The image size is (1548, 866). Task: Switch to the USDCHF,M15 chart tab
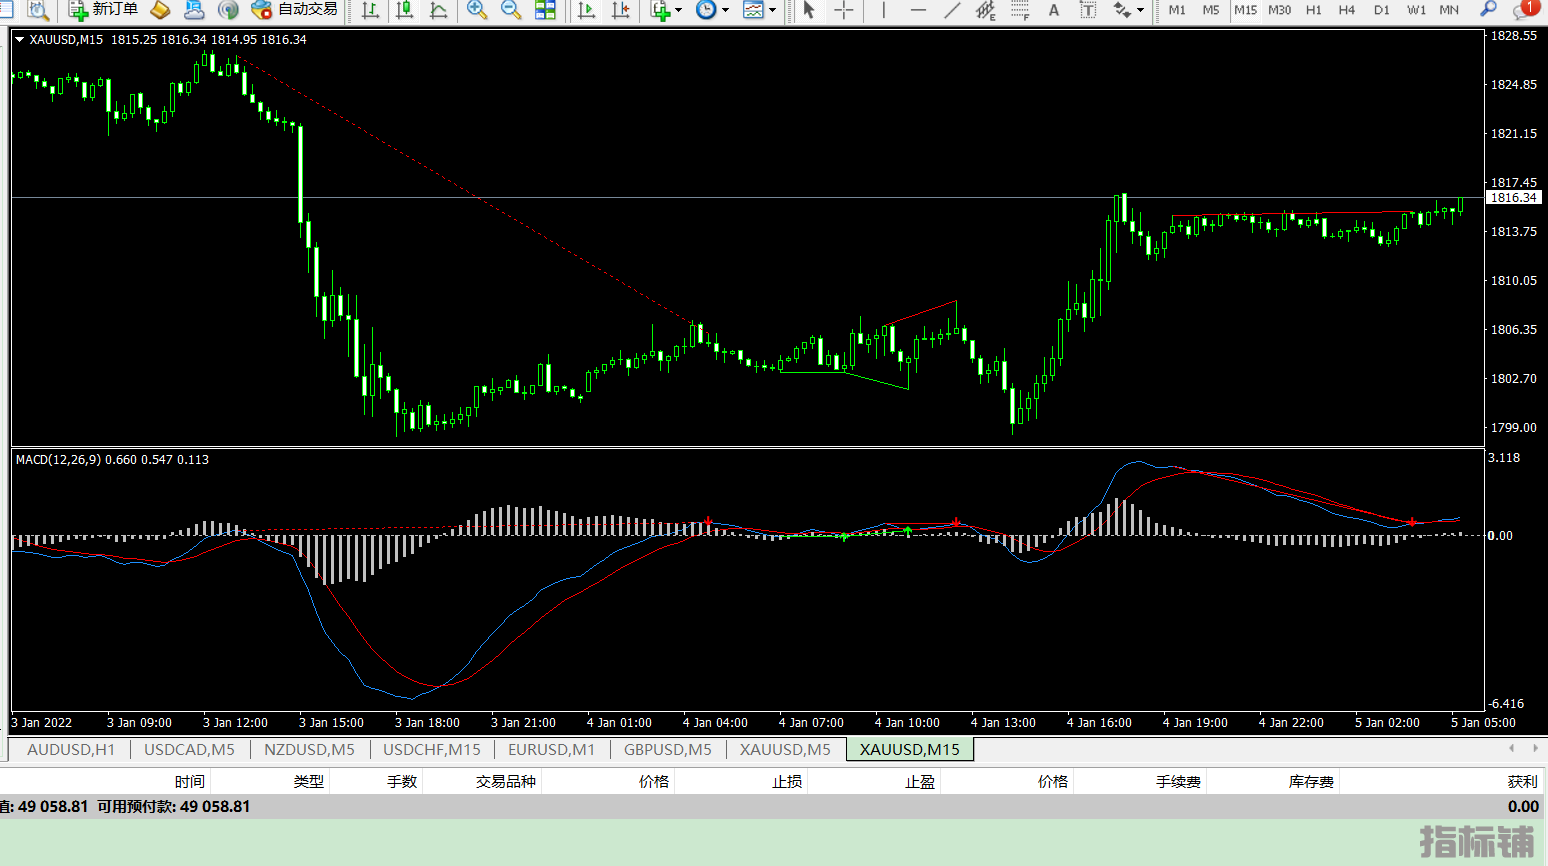(x=432, y=749)
